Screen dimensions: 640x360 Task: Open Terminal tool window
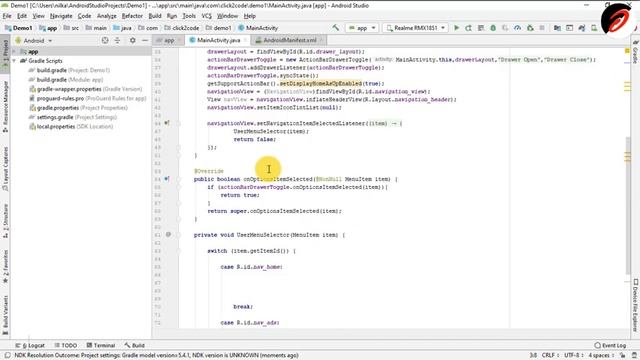click(100, 345)
